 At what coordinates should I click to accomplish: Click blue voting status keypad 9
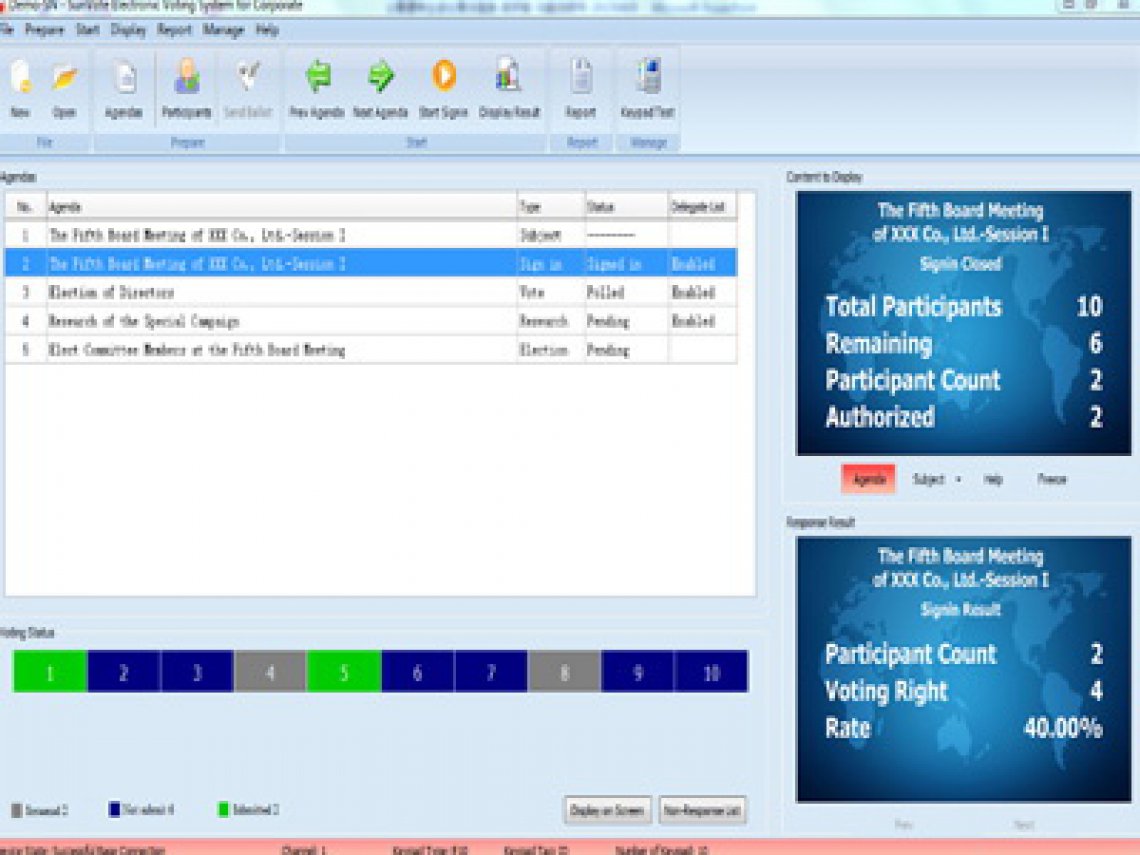(638, 671)
